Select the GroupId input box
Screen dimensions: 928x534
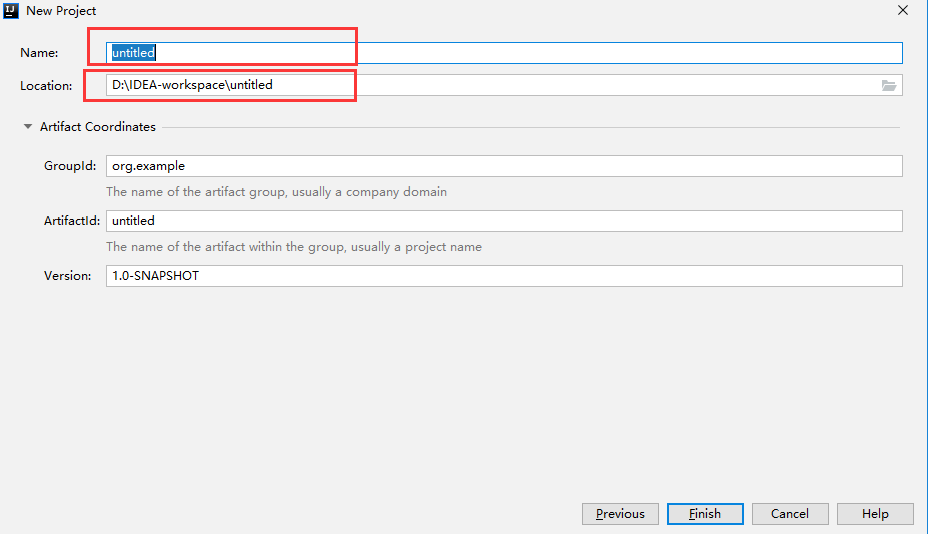pyautogui.click(x=504, y=166)
